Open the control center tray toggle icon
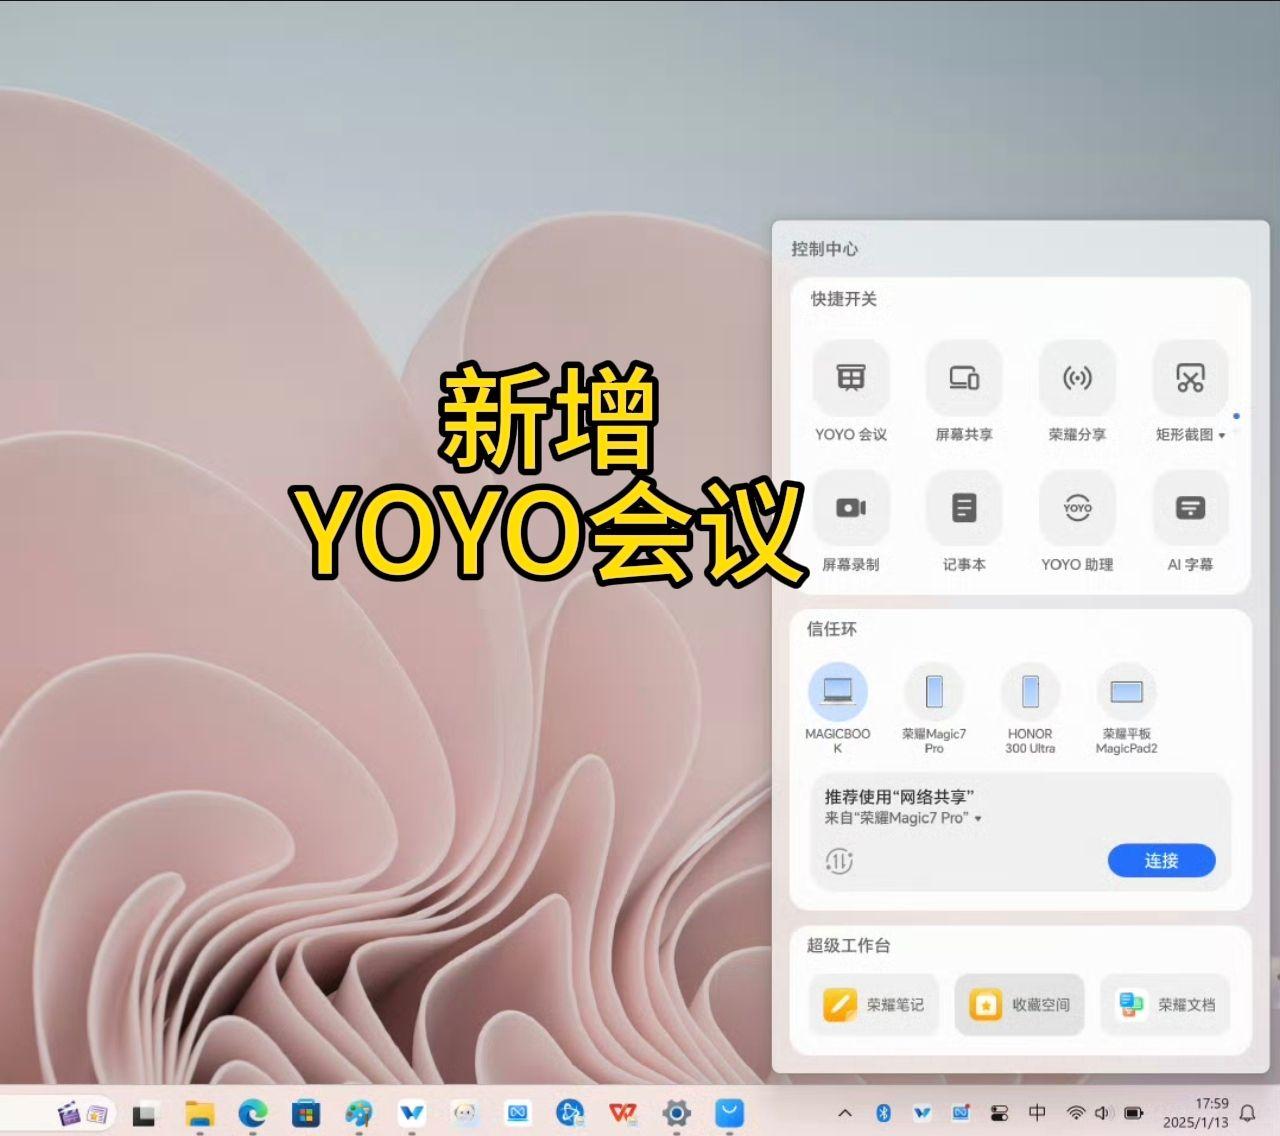Viewport: 1280px width, 1136px height. click(x=999, y=1113)
